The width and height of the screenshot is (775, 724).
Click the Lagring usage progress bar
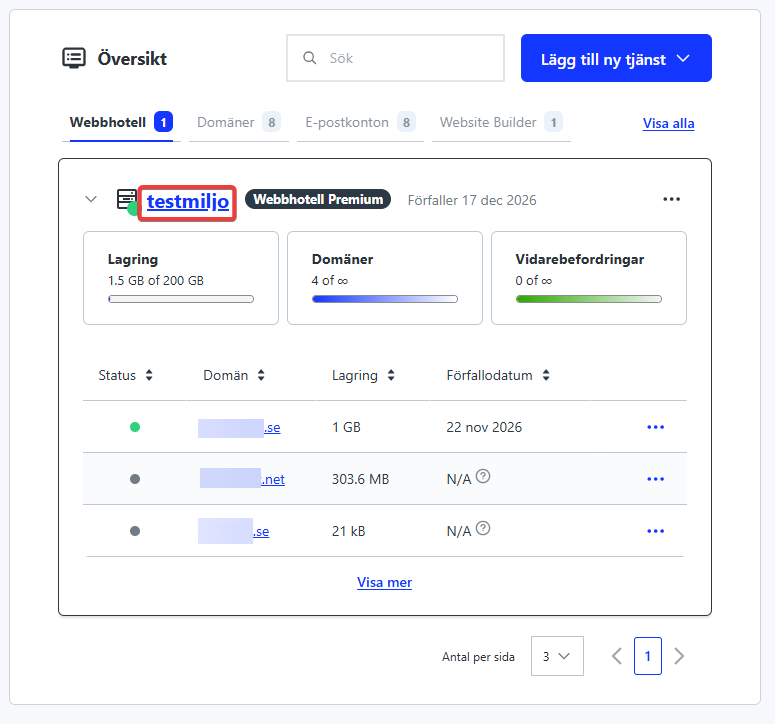(x=180, y=299)
